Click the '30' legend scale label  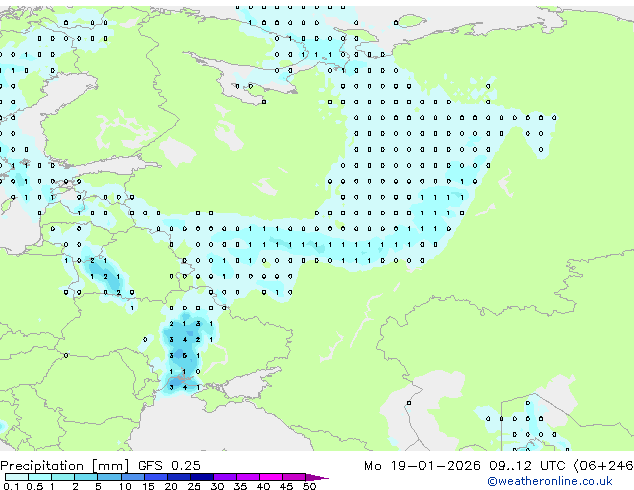[x=217, y=486]
